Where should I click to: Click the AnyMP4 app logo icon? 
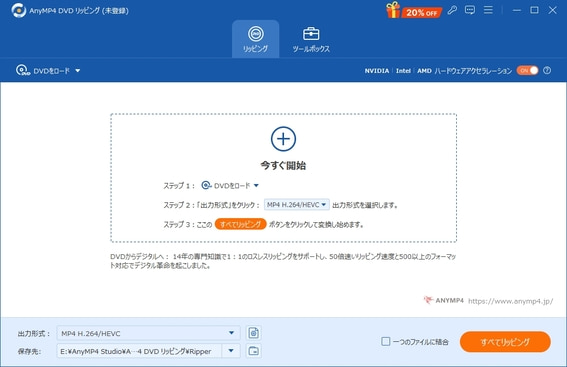19,10
